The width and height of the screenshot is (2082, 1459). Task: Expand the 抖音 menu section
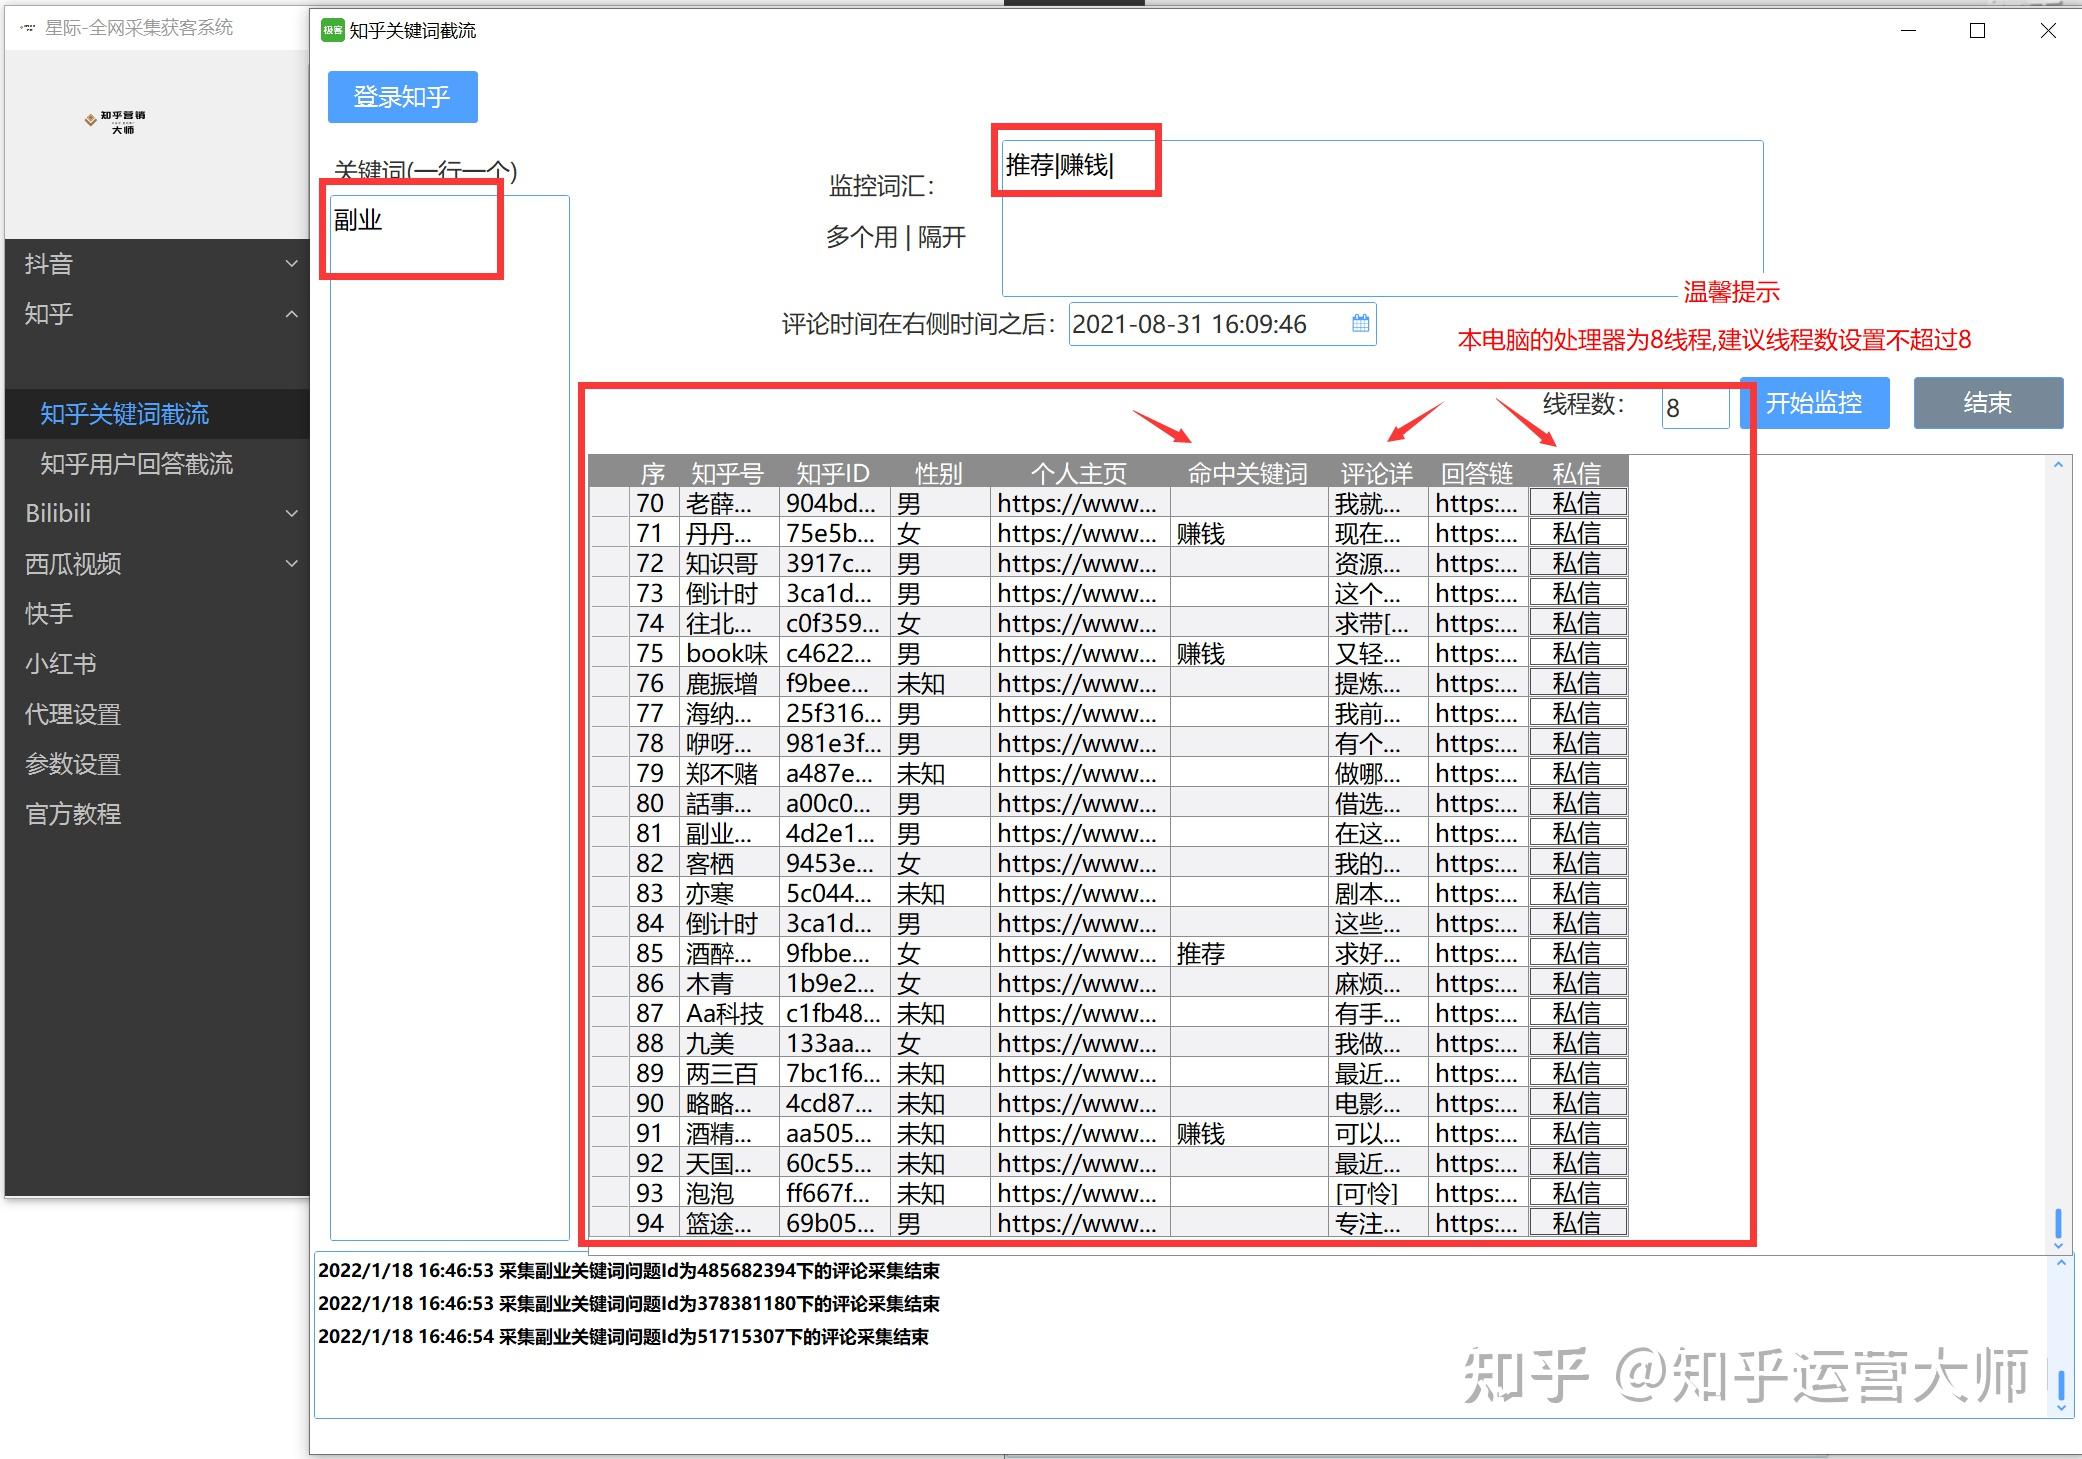point(158,264)
